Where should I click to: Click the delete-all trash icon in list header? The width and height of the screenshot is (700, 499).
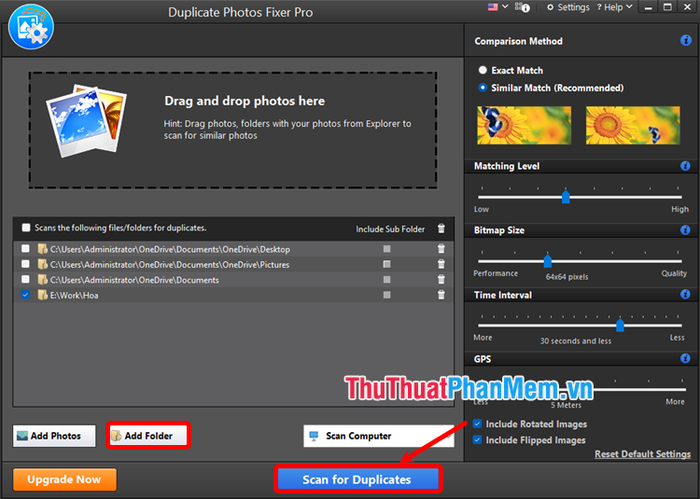point(441,229)
